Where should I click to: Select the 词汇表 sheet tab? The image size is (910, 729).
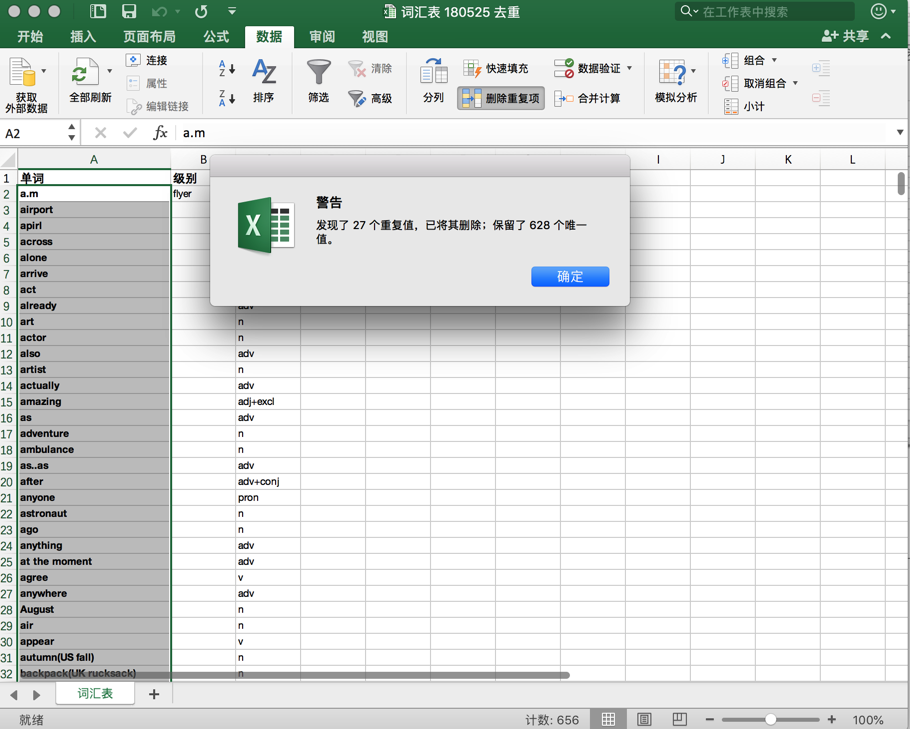(x=95, y=694)
